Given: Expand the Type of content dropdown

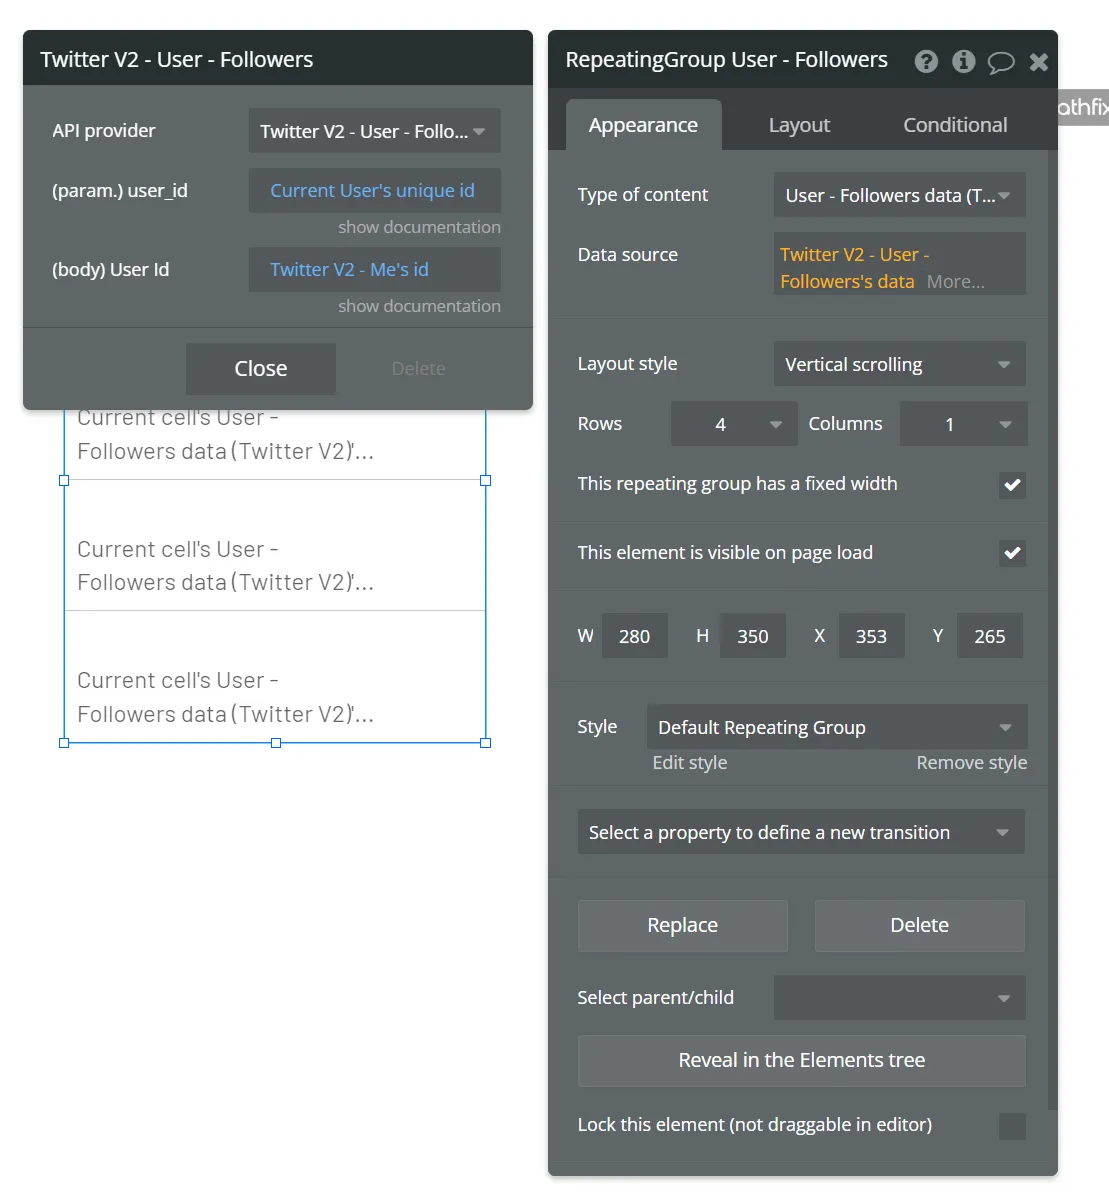Looking at the screenshot, I should tap(900, 196).
